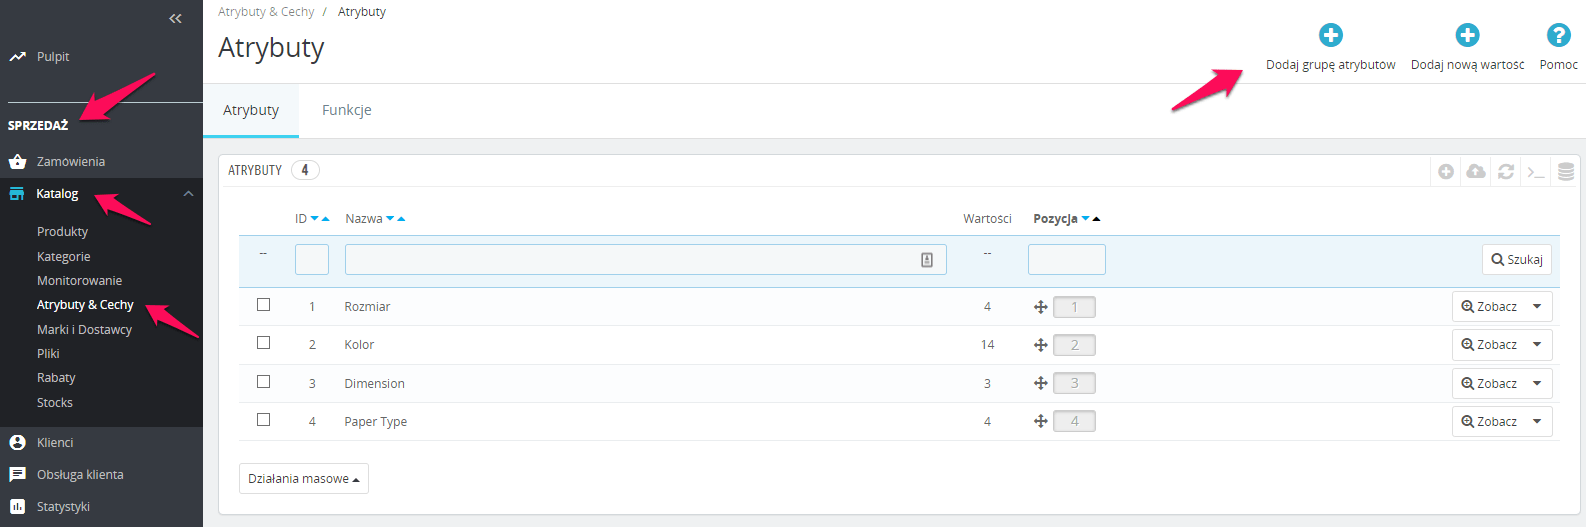Click the refresh list icon in the panel header

pyautogui.click(x=1506, y=172)
